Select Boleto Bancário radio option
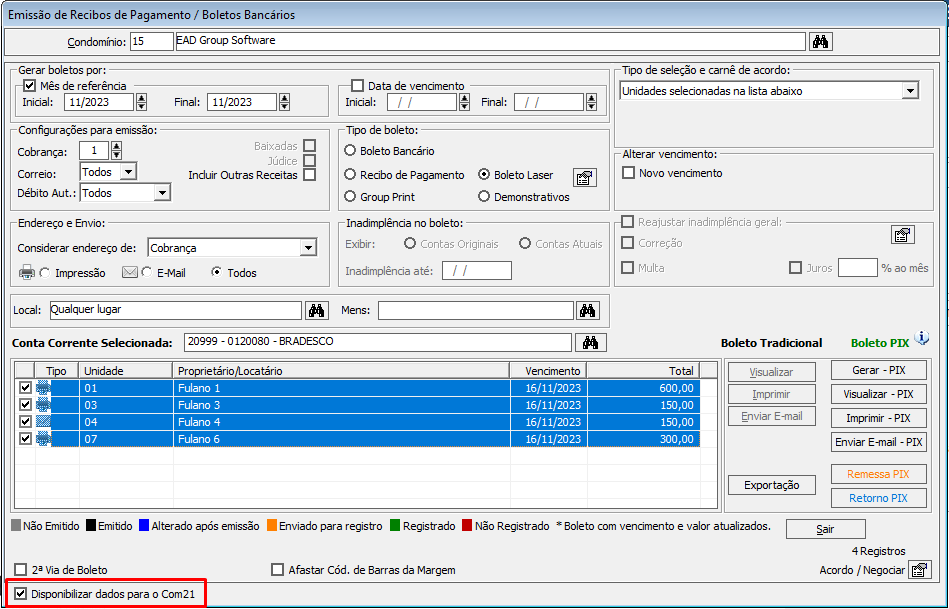 coord(350,151)
